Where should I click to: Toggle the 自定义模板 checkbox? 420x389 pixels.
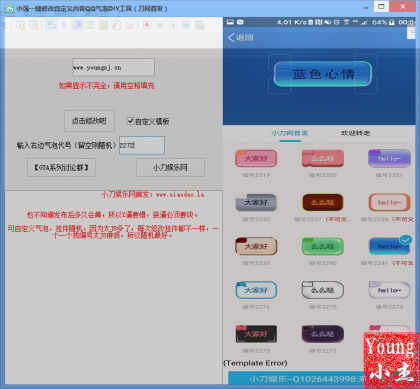click(130, 121)
